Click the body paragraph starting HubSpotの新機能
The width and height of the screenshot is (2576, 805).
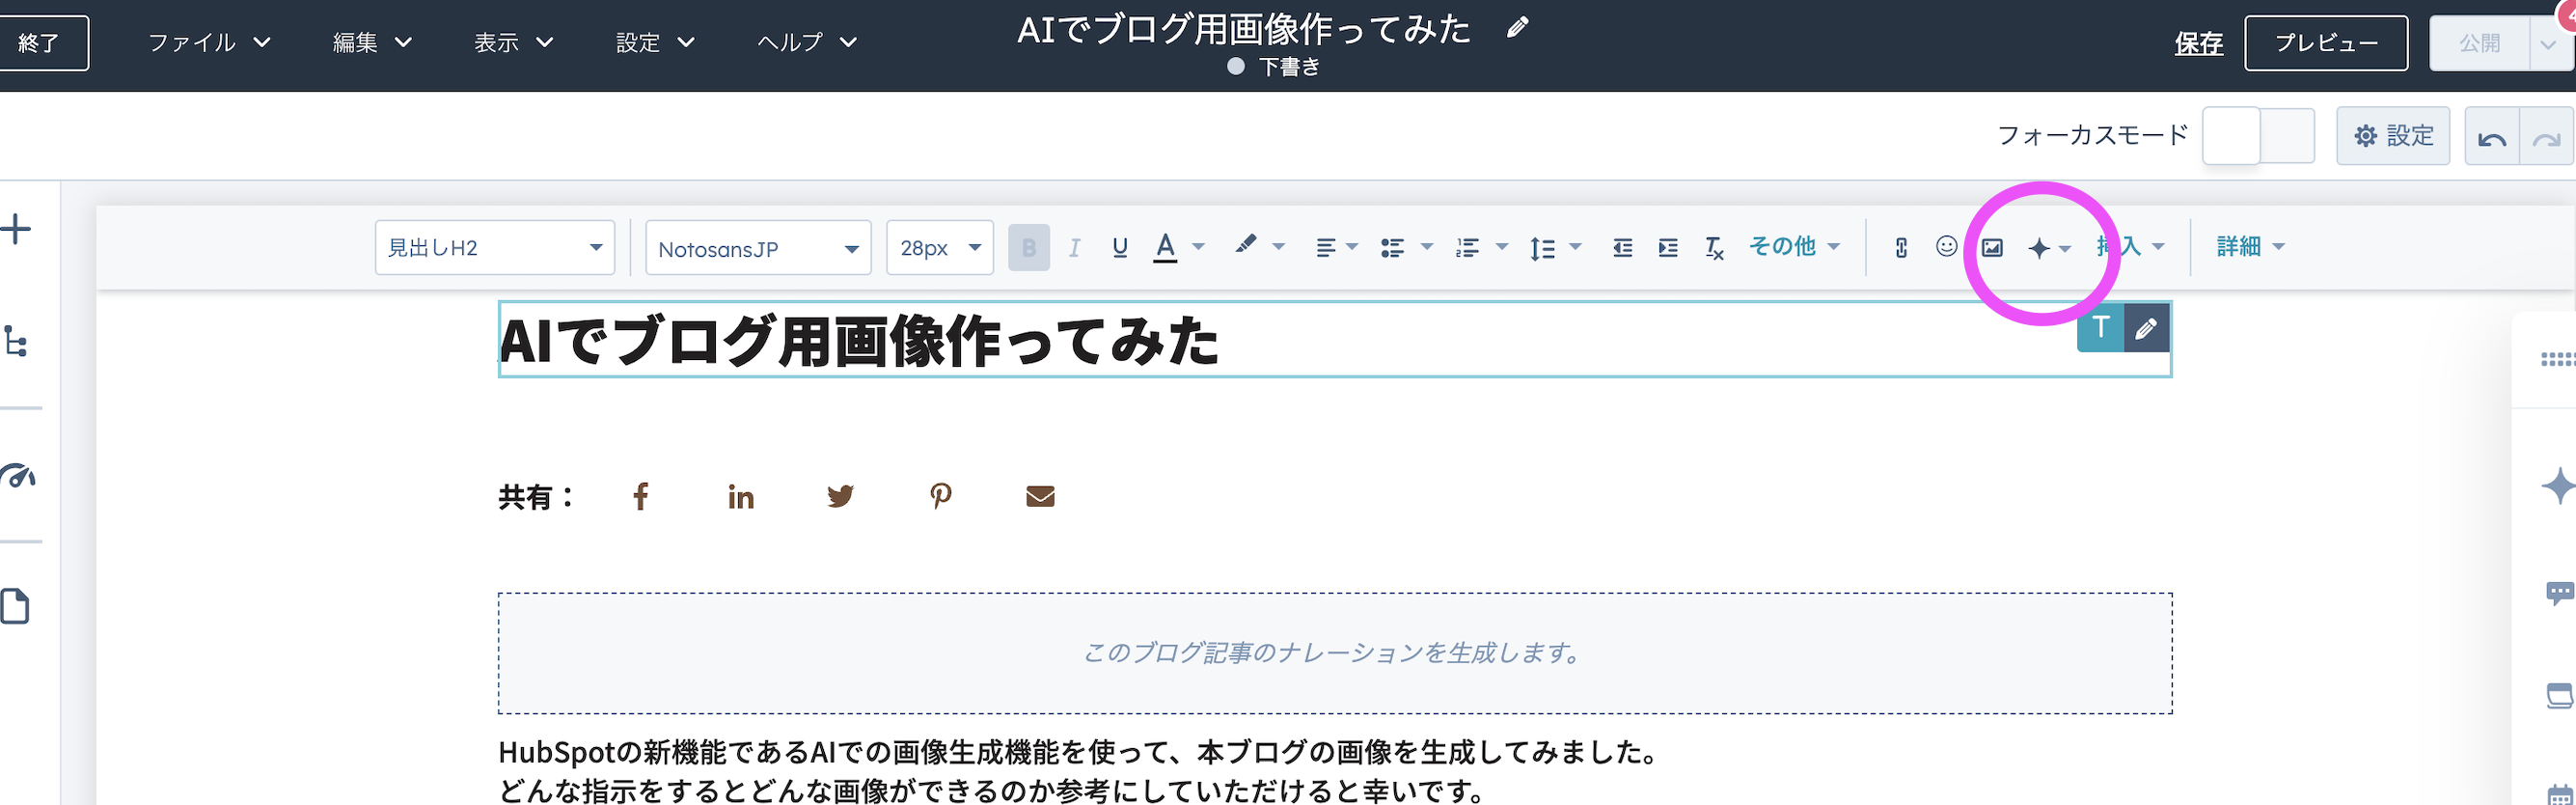click(1080, 770)
